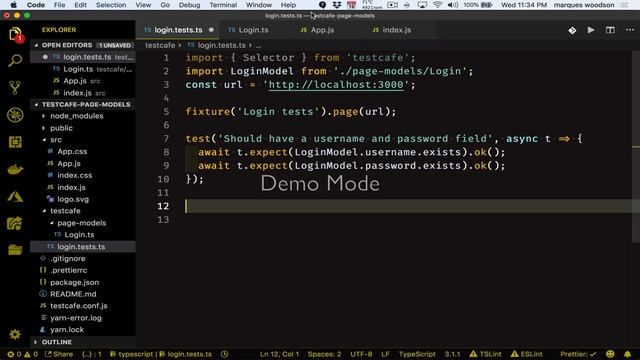This screenshot has width=640, height=360.
Task: Expand the Outline section
Action: coord(82,342)
